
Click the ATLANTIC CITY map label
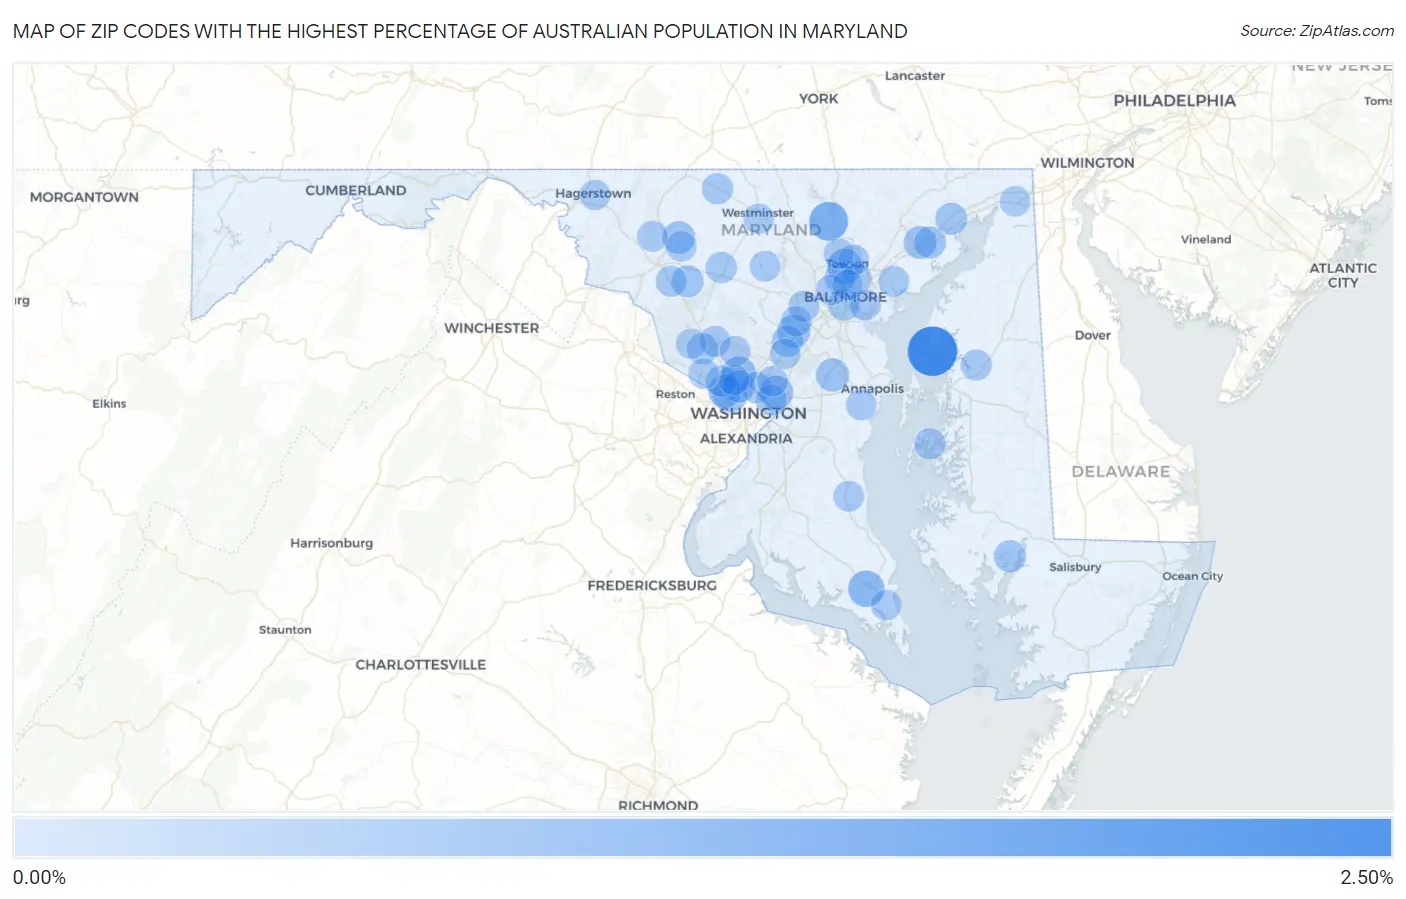point(1343,275)
